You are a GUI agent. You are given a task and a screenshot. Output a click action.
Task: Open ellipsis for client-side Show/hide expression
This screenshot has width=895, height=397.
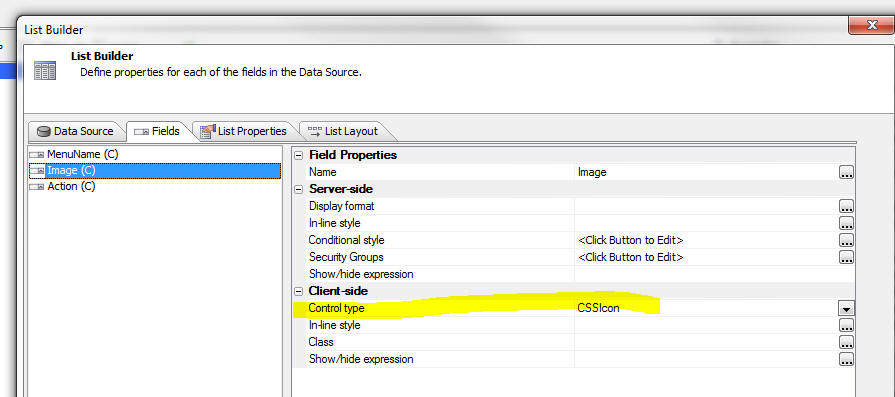click(x=846, y=359)
